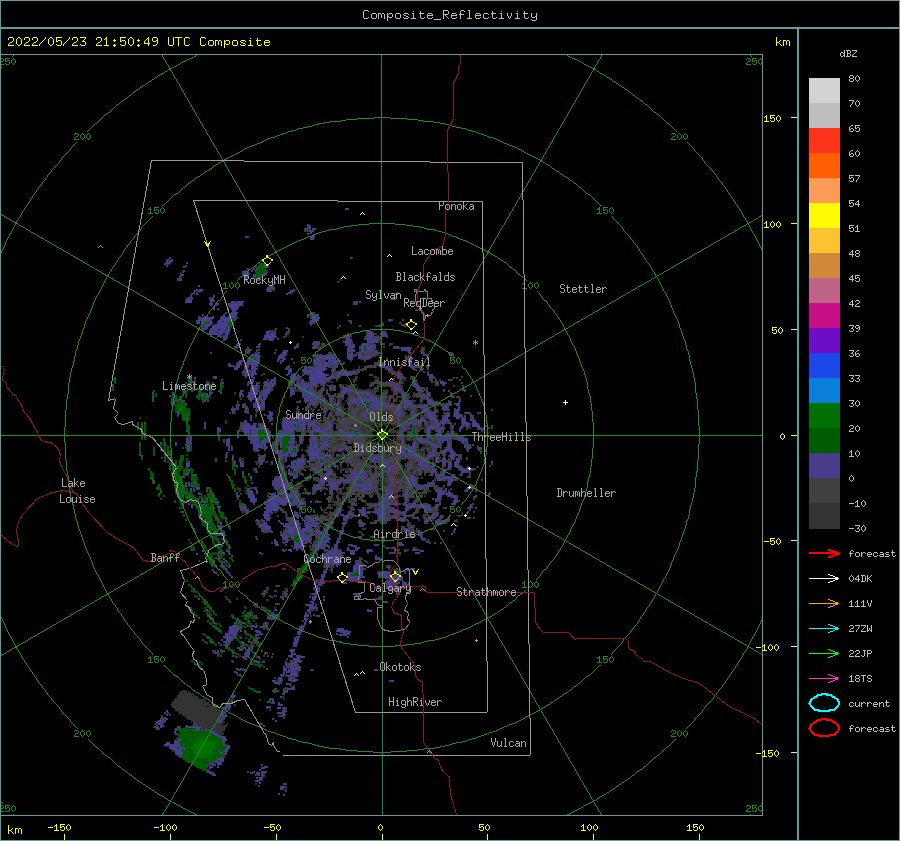Click the light gray 80 dBZ swatch
This screenshot has height=841, width=900.
click(824, 91)
